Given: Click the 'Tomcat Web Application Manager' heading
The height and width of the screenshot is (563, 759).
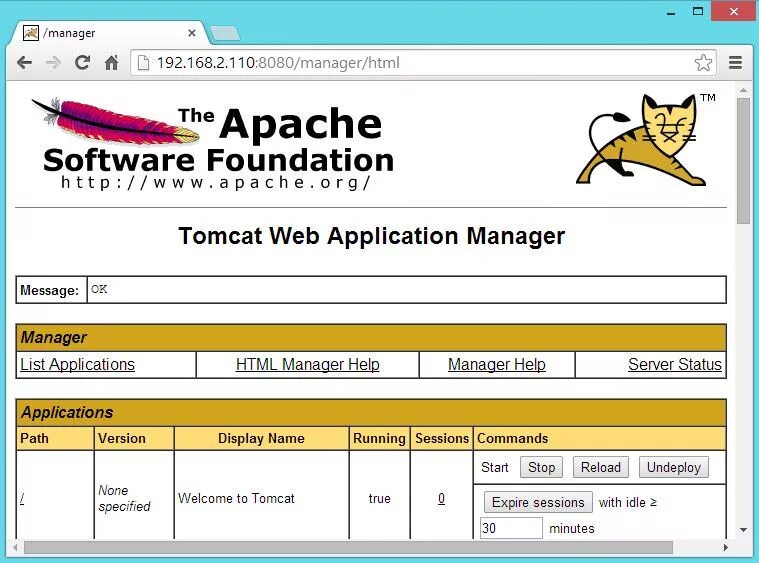Looking at the screenshot, I should coord(371,236).
